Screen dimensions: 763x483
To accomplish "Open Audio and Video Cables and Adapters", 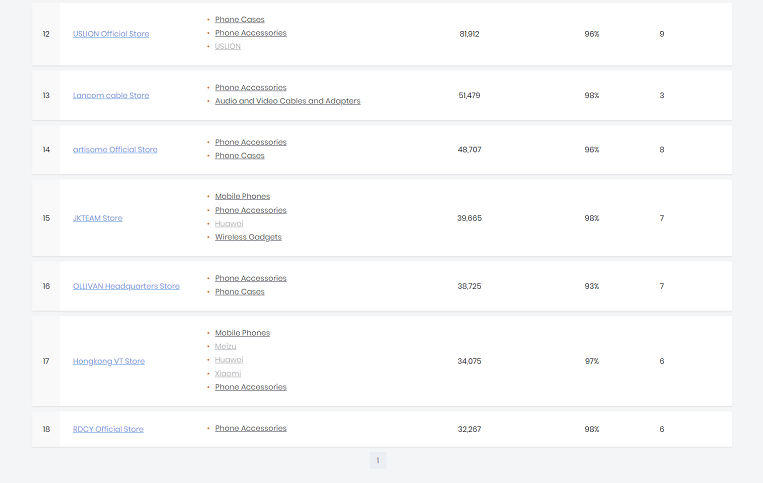I will tap(288, 101).
